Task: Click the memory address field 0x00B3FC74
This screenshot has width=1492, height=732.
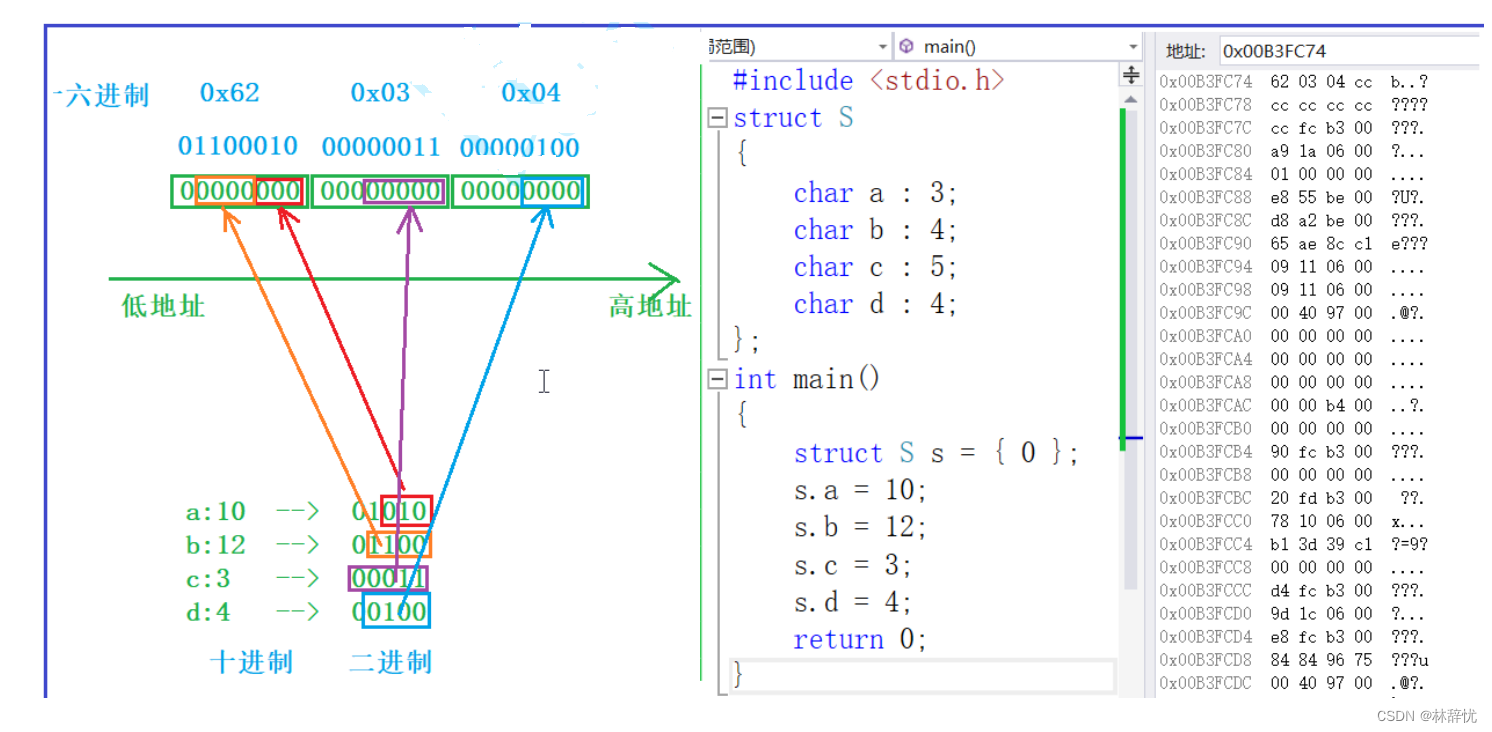Action: [1348, 51]
